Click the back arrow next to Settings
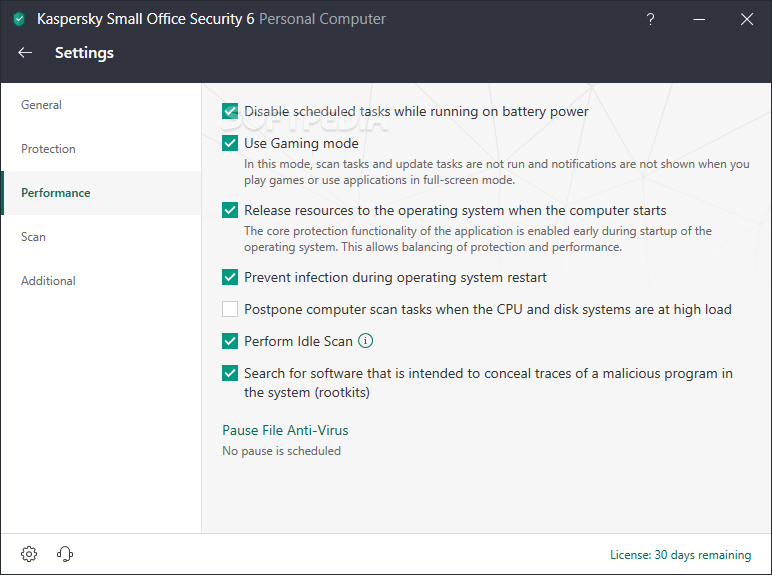The image size is (772, 575). [25, 53]
